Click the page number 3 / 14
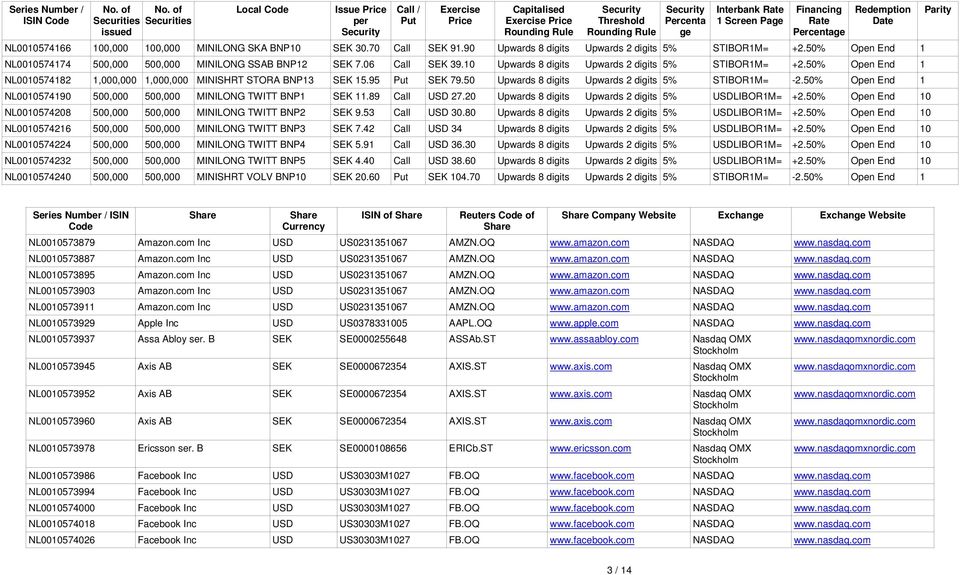Screen dimensions: 960x575 click(x=619, y=570)
